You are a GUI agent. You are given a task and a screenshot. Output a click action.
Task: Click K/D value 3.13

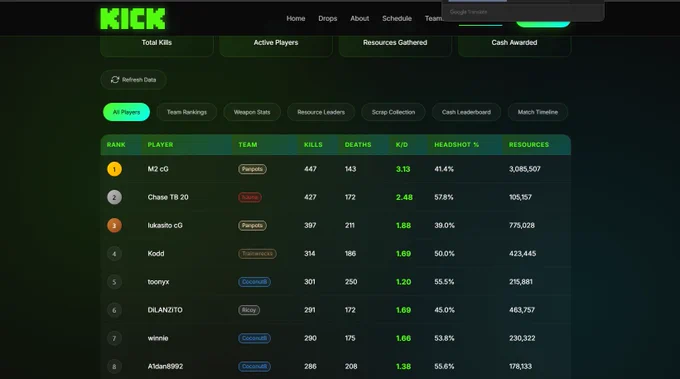coord(403,169)
